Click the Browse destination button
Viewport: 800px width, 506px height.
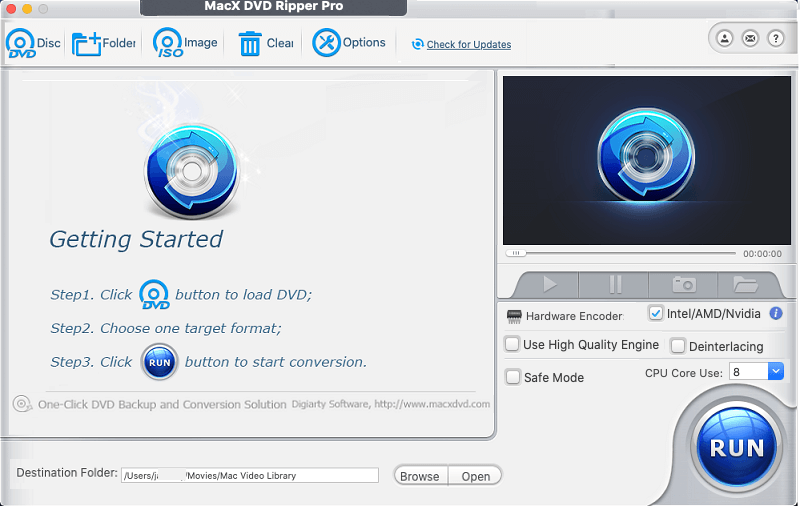click(x=420, y=476)
